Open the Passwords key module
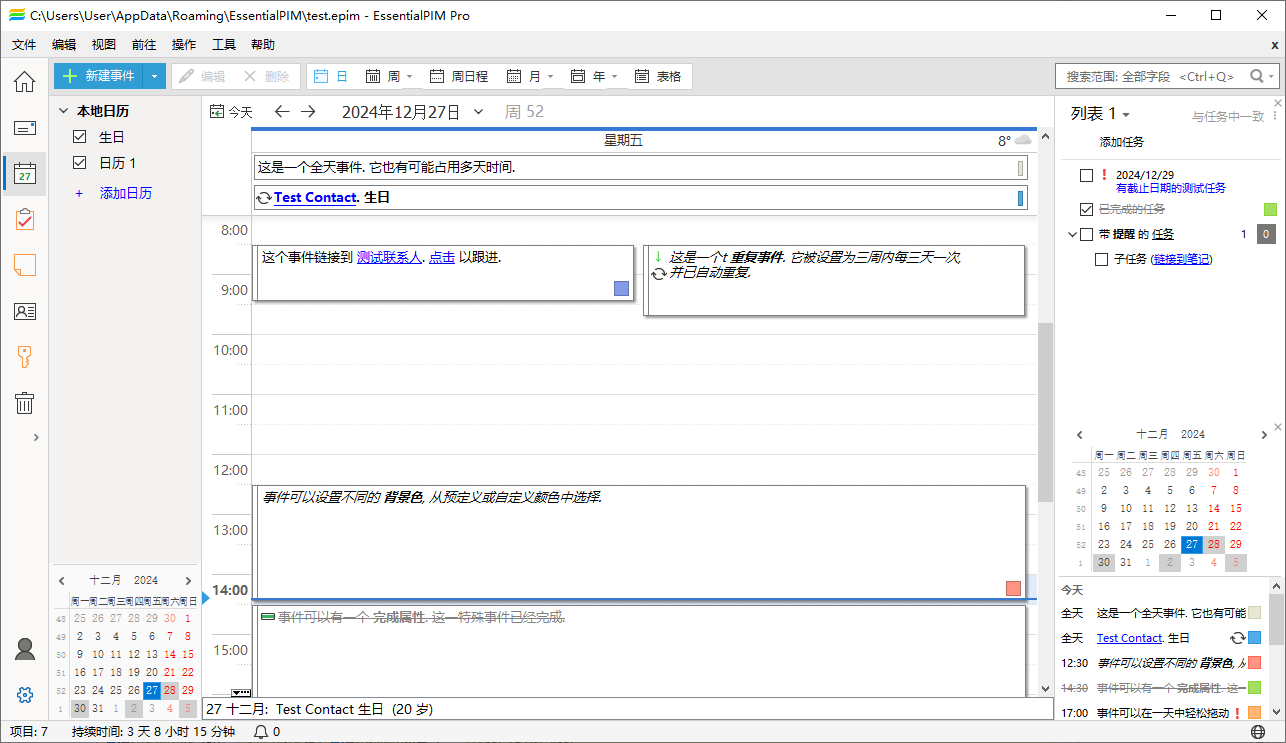1286x743 pixels. pos(24,357)
